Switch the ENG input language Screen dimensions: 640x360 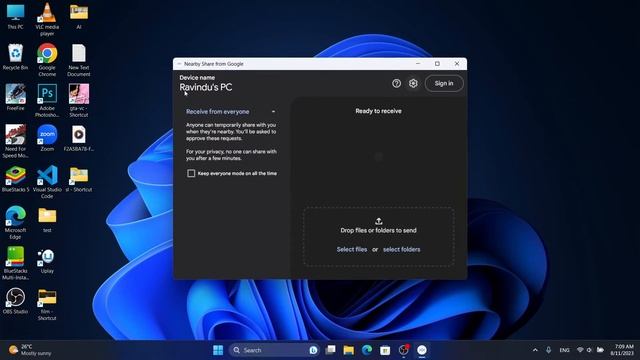(x=564, y=350)
